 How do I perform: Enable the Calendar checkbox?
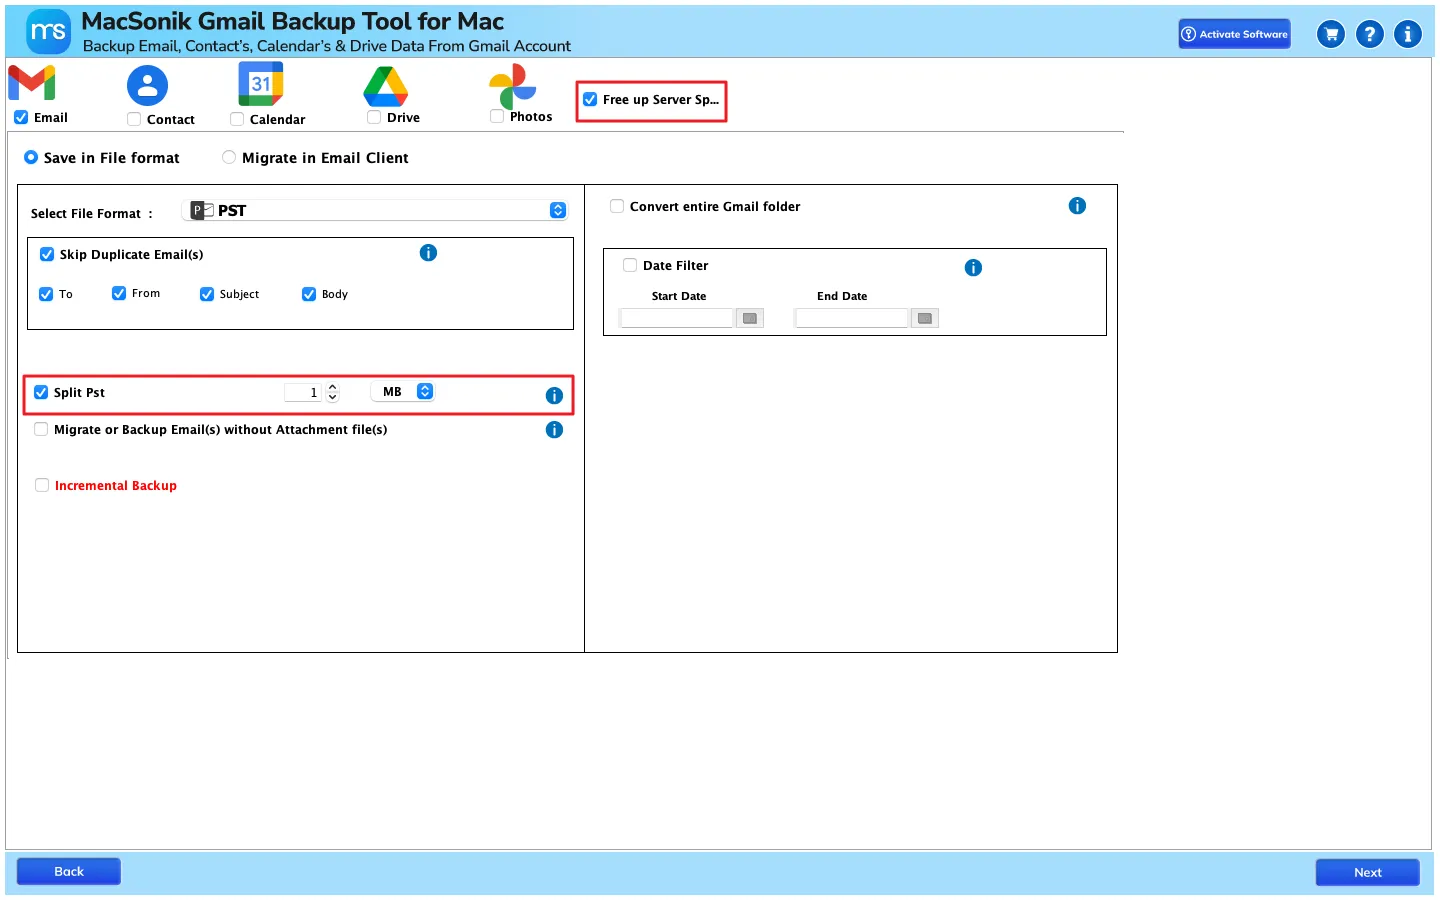237,120
